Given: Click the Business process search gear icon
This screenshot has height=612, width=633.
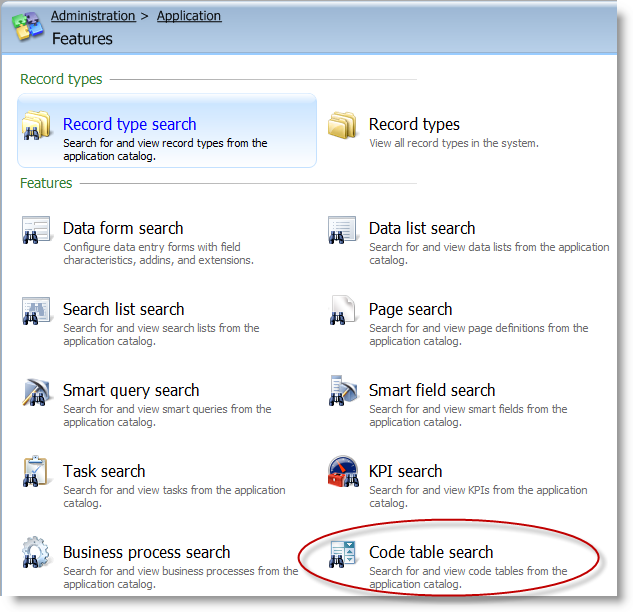Looking at the screenshot, I should pyautogui.click(x=36, y=552).
